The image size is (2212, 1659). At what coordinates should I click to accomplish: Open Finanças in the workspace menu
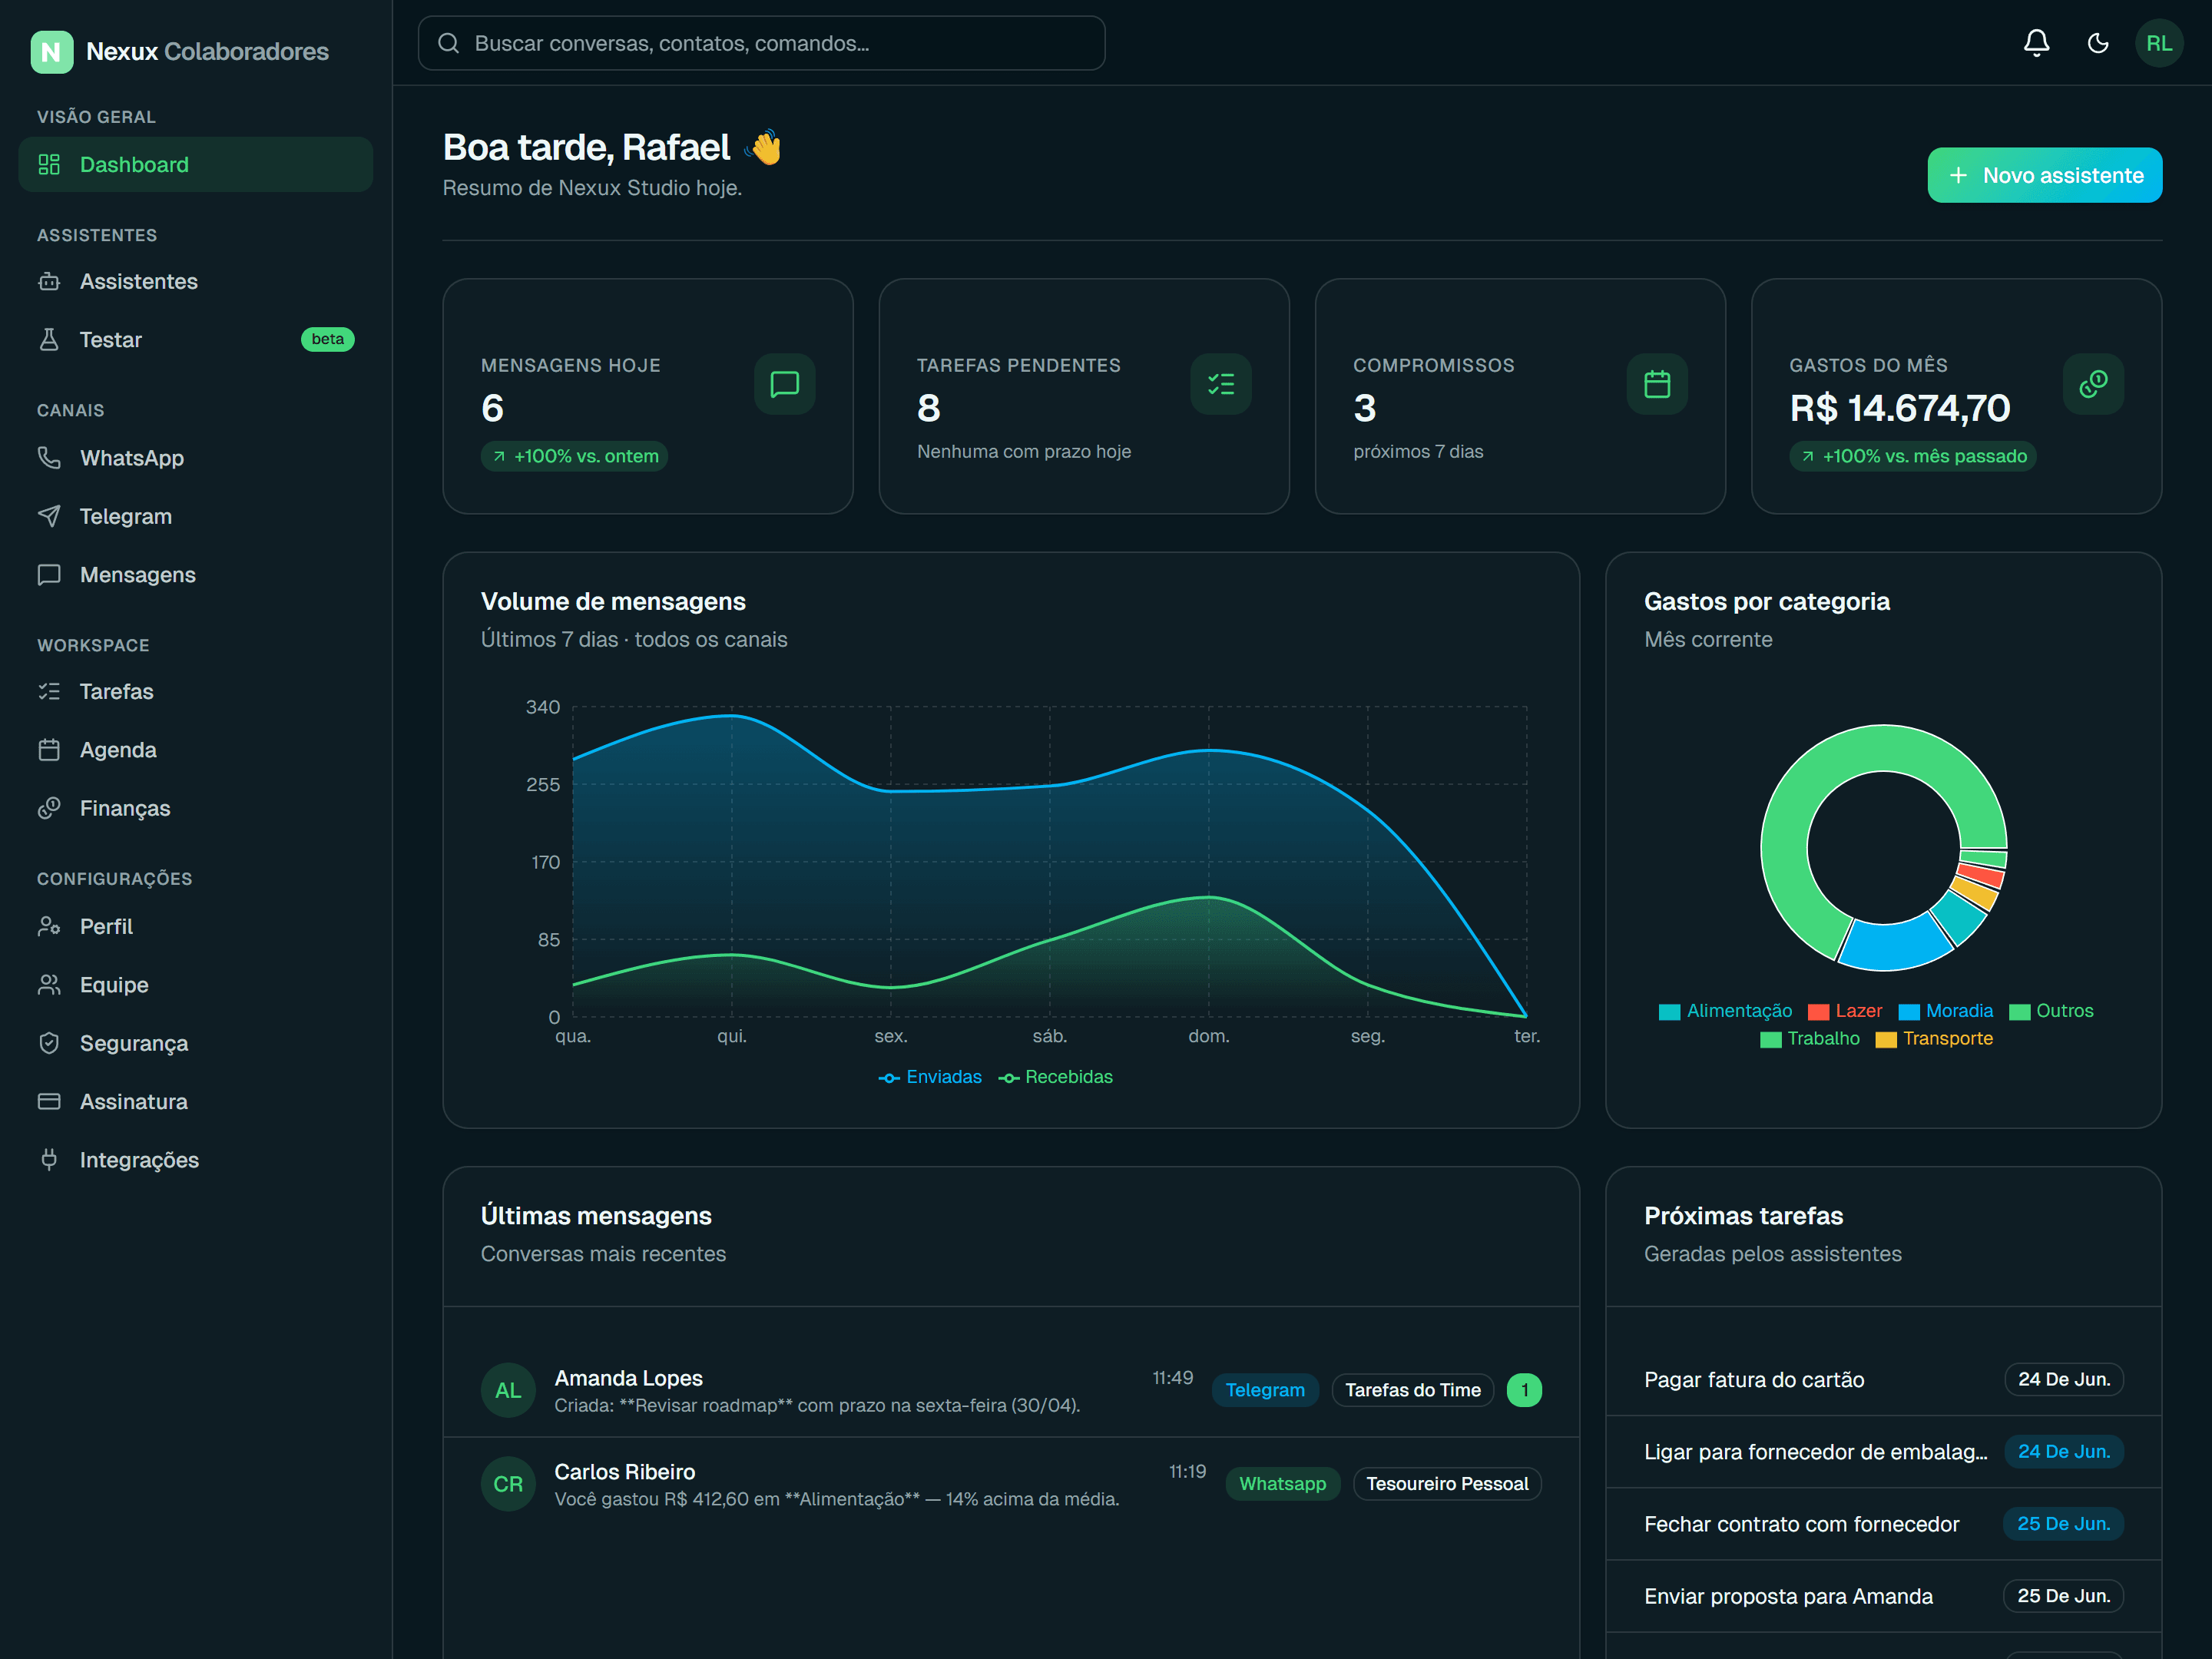pos(195,808)
